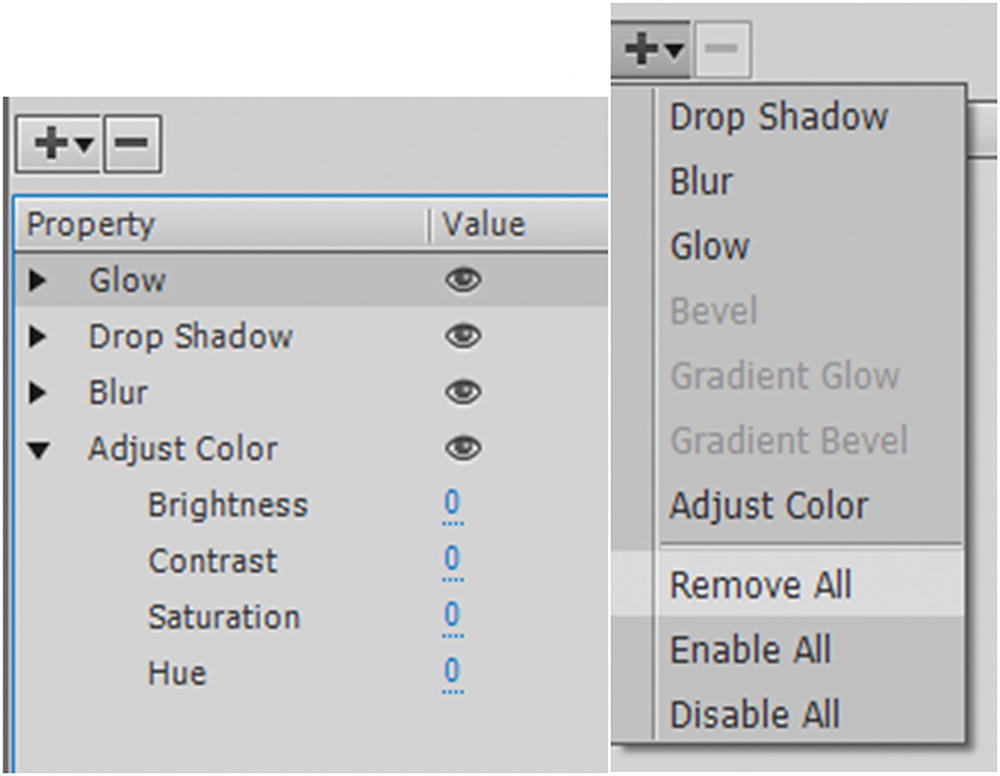Click the Hue value of zero
The image size is (1000, 776).
(452, 672)
